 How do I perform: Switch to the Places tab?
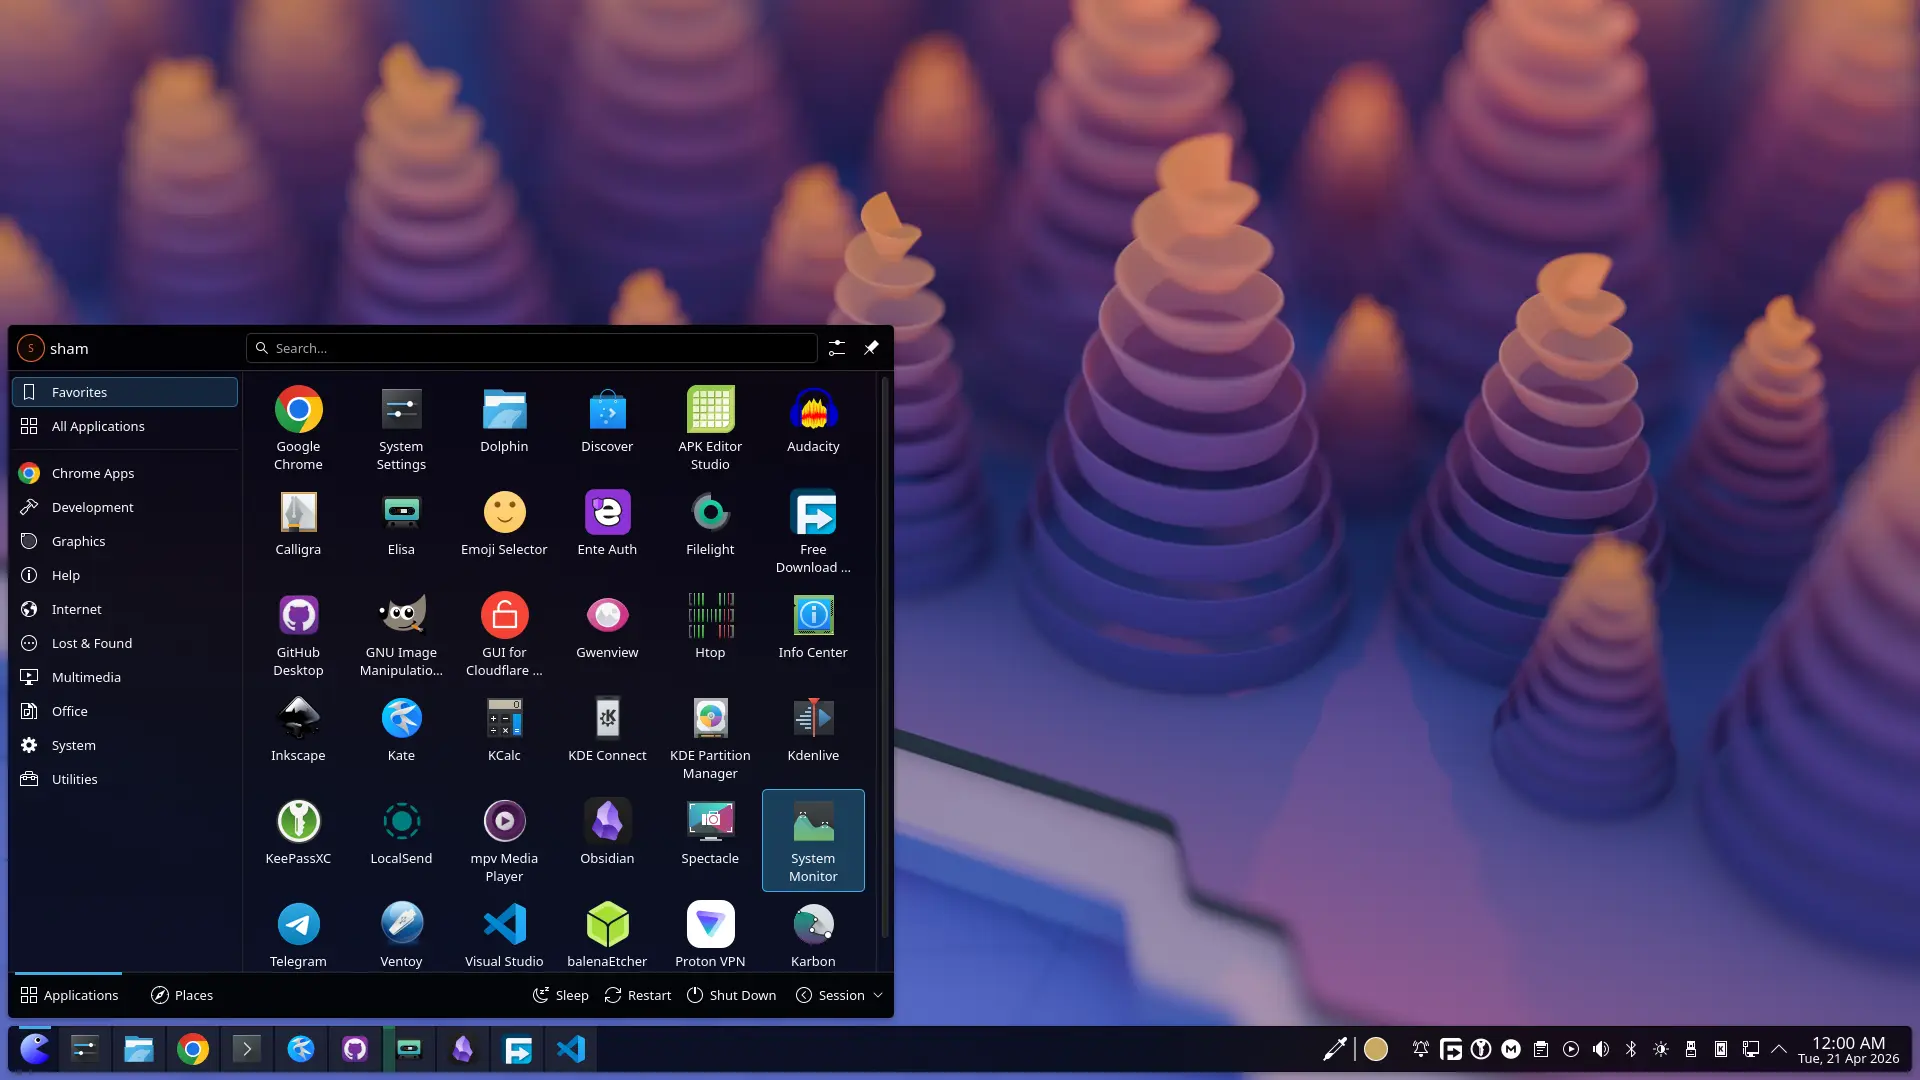click(181, 995)
